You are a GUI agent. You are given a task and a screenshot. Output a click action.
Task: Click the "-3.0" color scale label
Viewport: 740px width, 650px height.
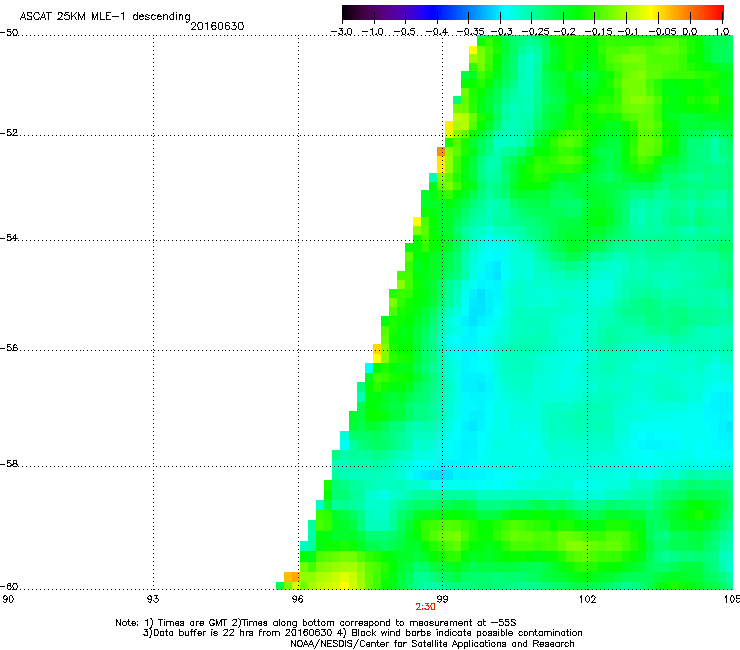342,32
